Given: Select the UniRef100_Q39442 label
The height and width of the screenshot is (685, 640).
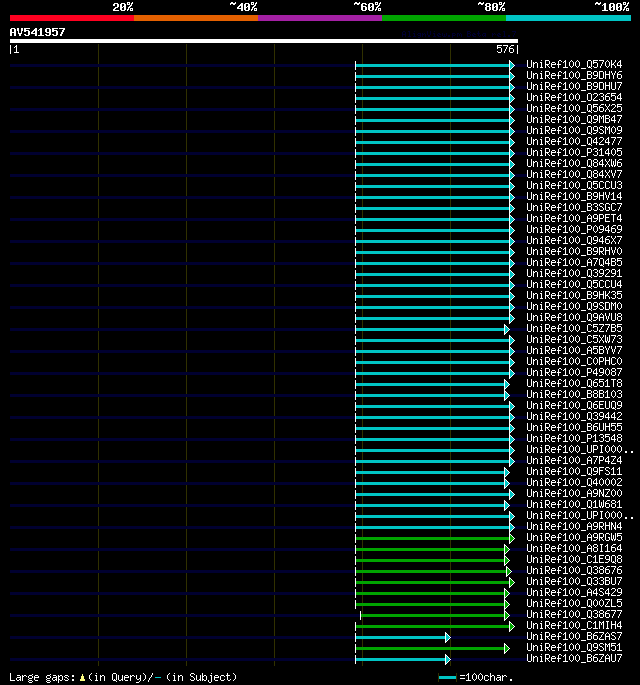Looking at the screenshot, I should pos(574,416).
